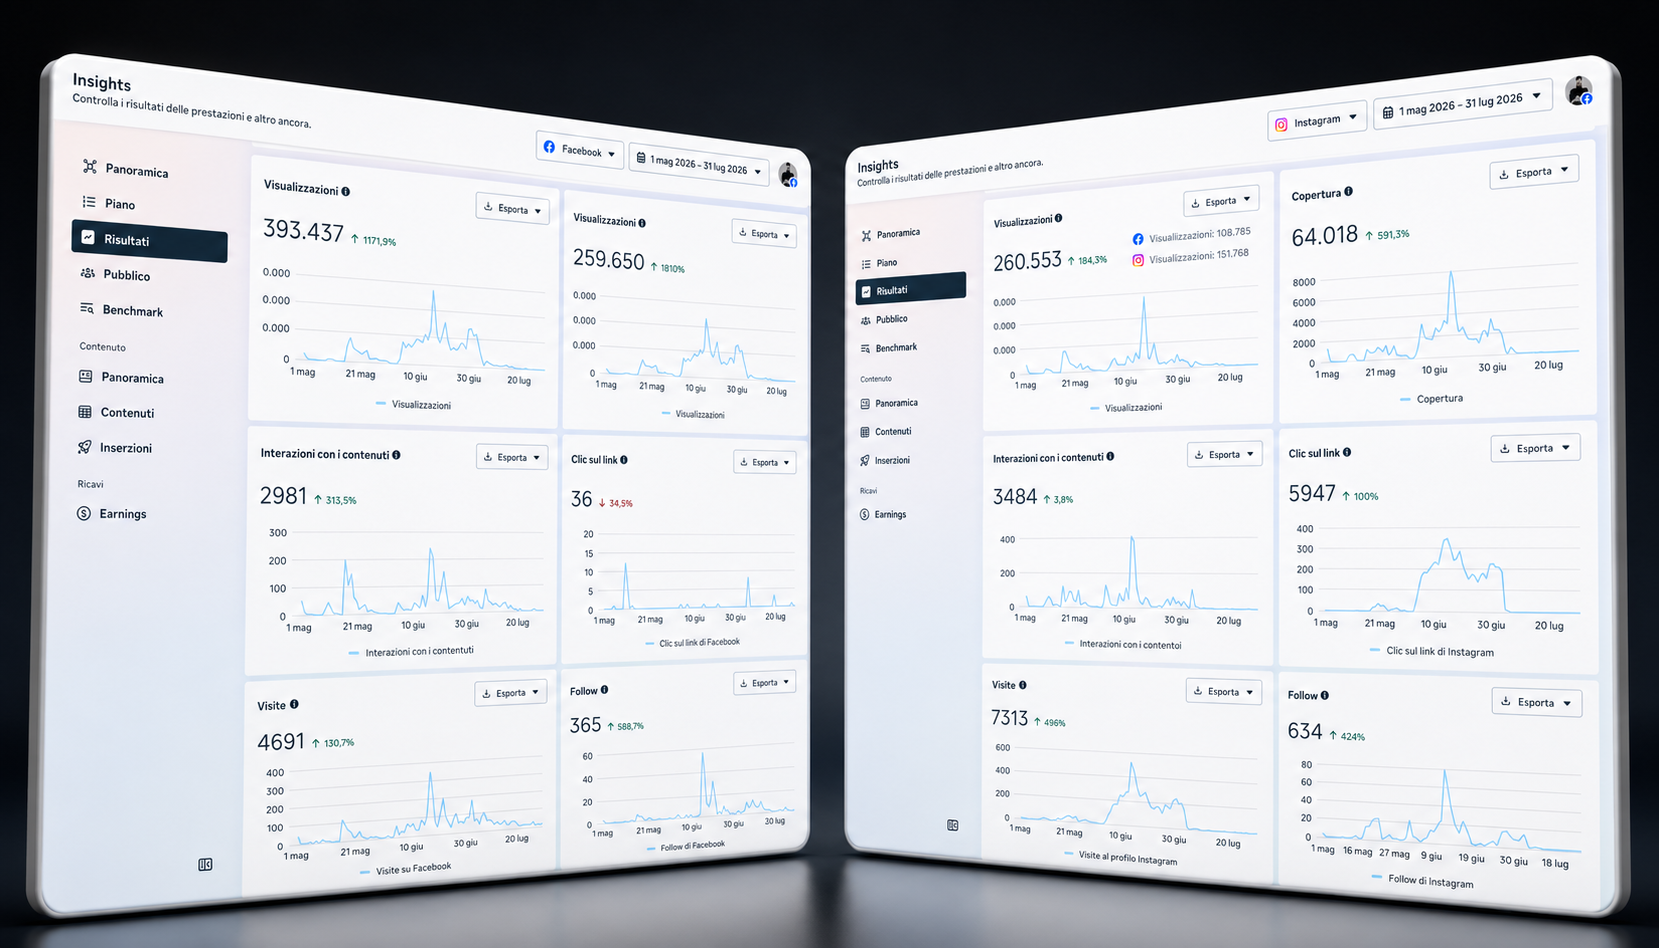Click Risultati chart icon in left panel
This screenshot has width=1659, height=948.
88,238
